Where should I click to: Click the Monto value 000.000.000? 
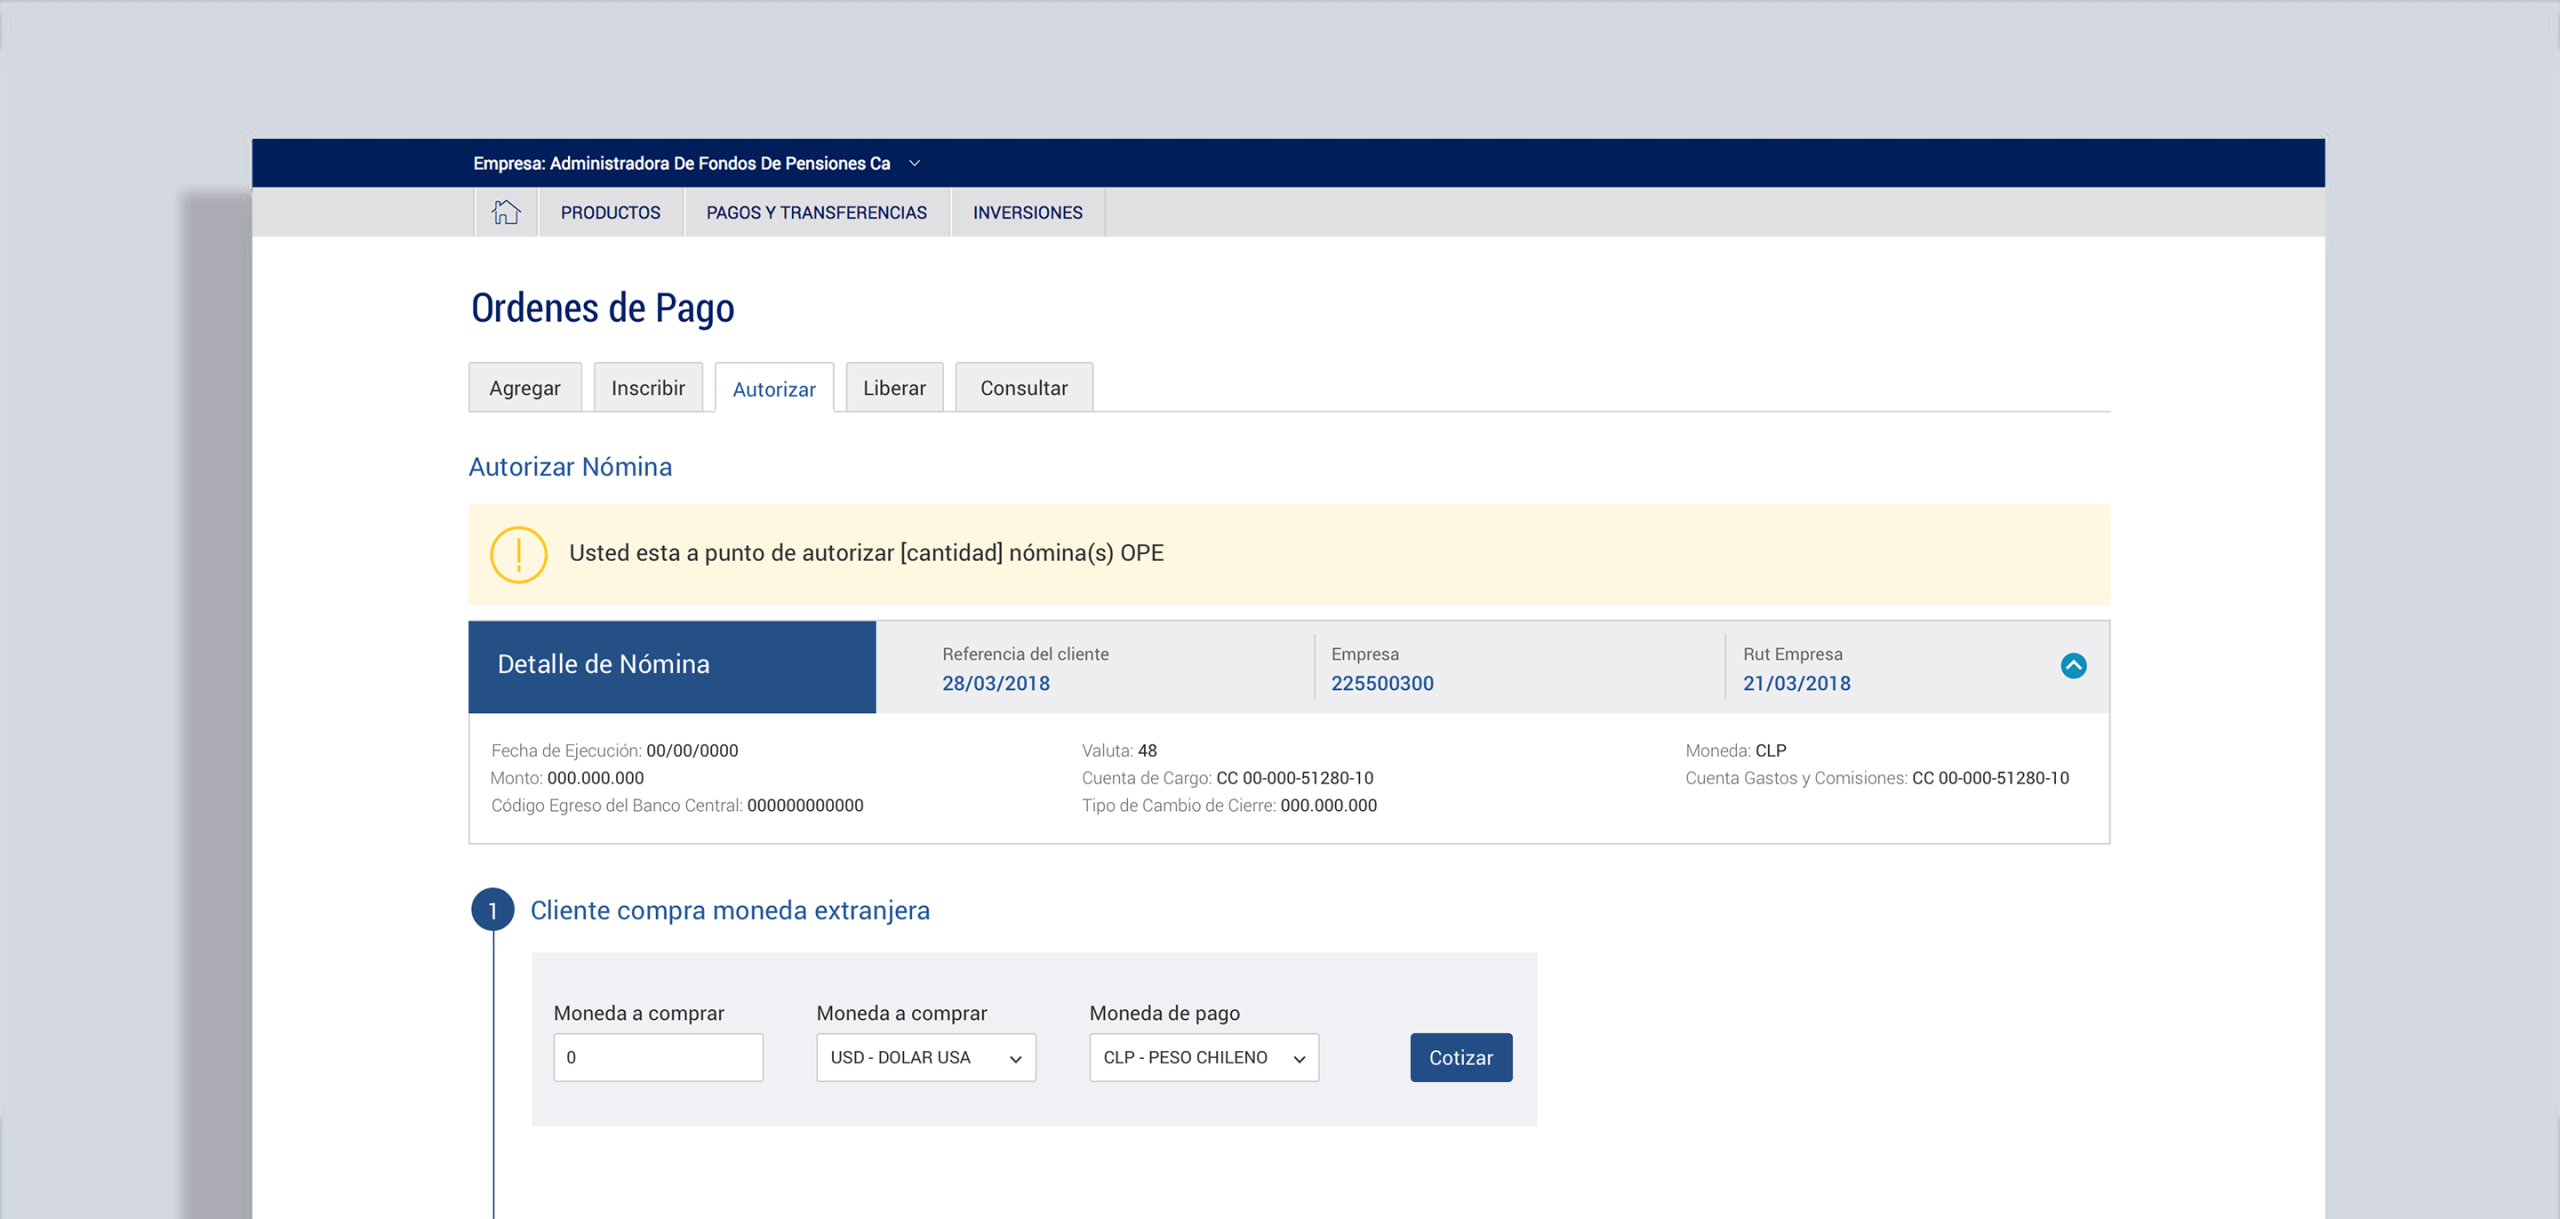(596, 778)
